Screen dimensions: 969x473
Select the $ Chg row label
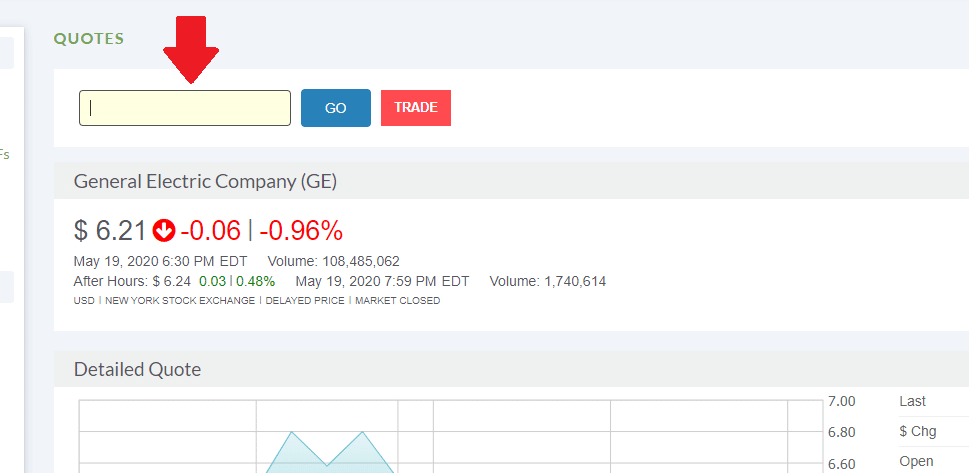918,432
